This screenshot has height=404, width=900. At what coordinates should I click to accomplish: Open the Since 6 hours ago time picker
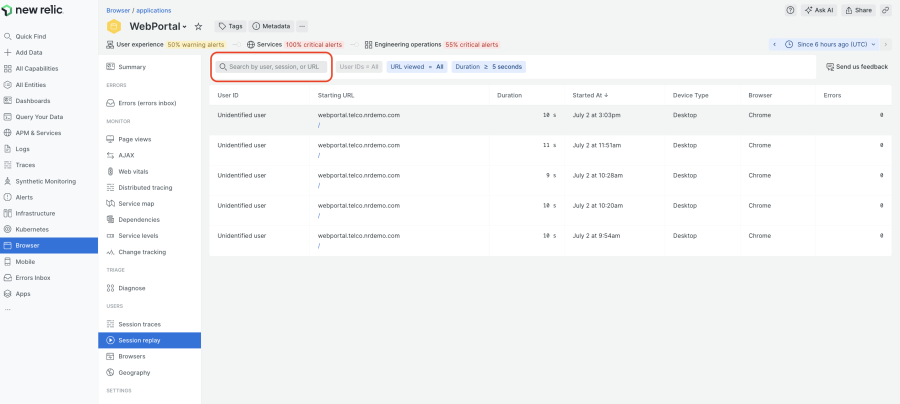831,44
